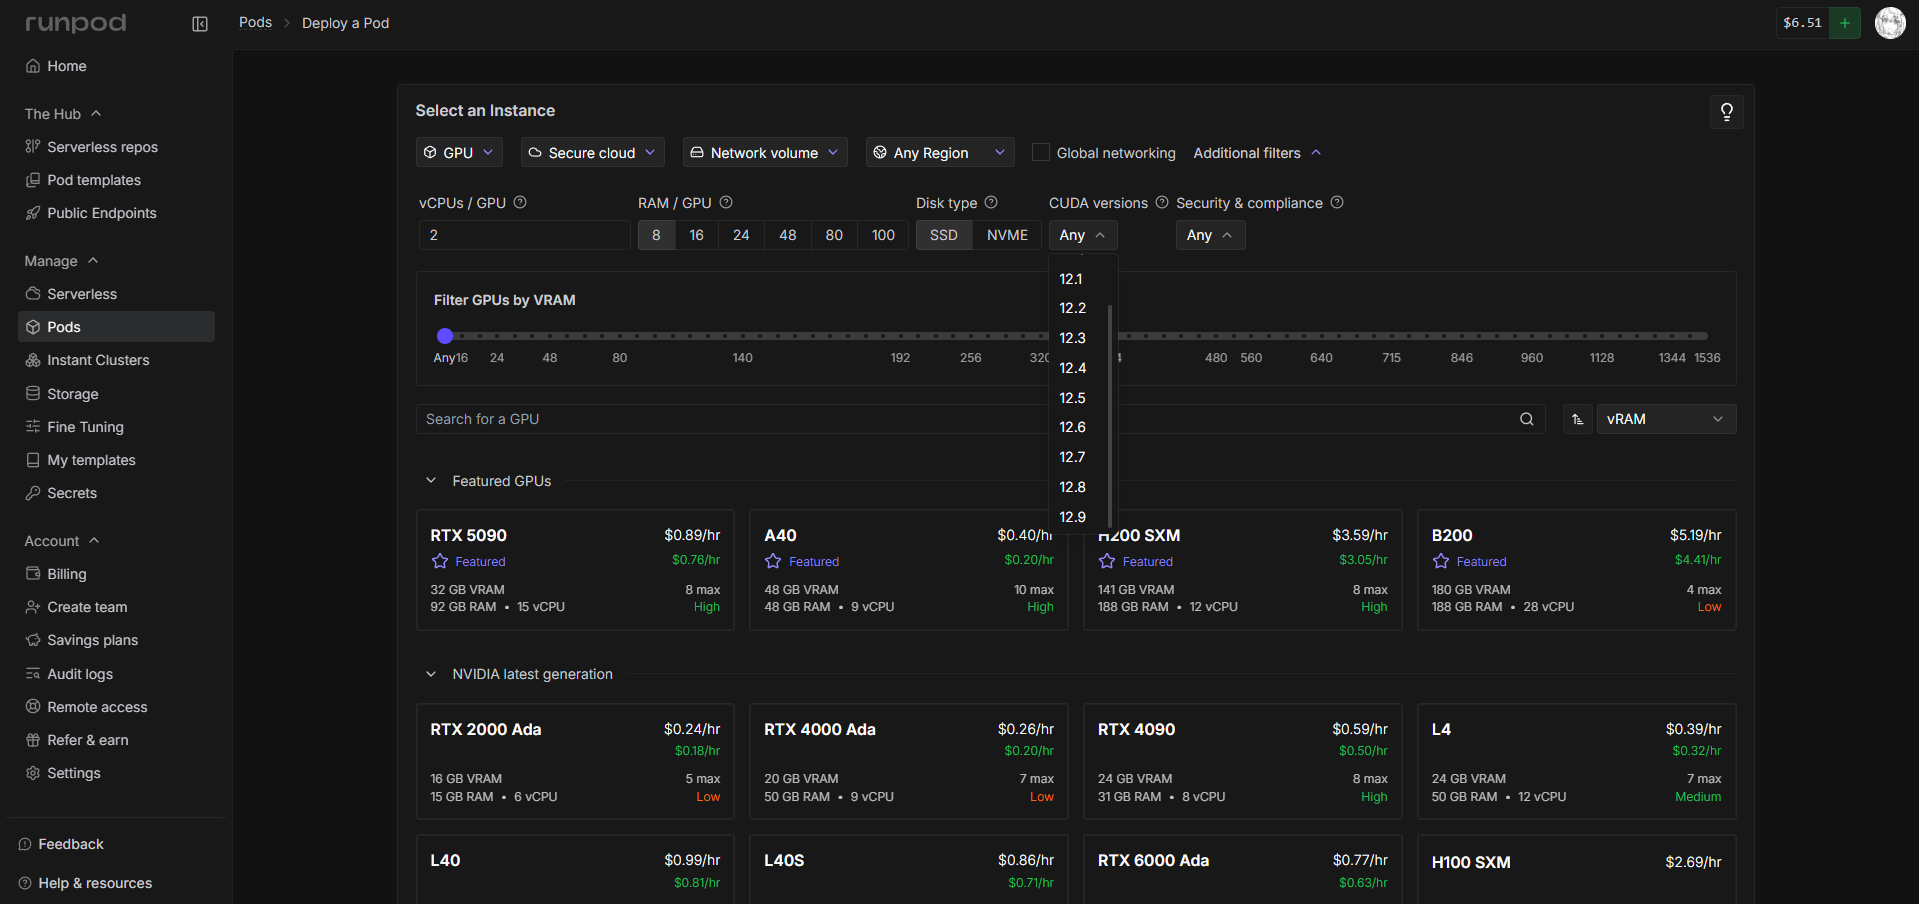This screenshot has height=904, width=1919.
Task: Select NVME disk type
Action: [x=1007, y=235]
